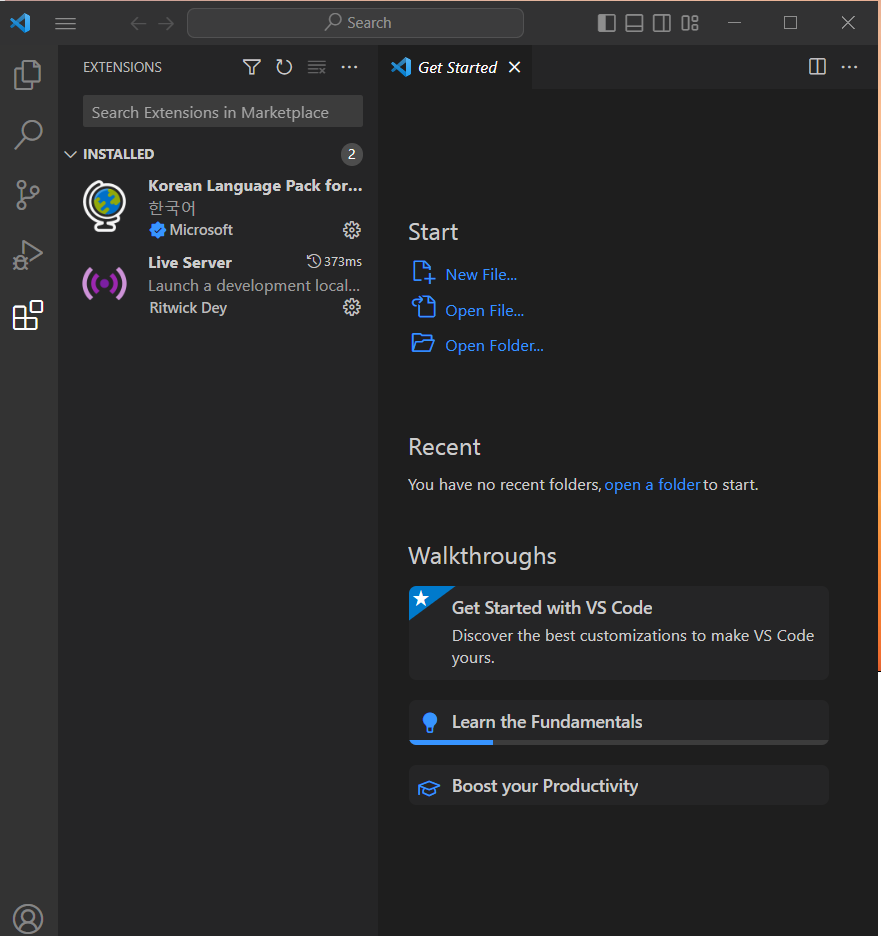The width and height of the screenshot is (881, 936).
Task: Clear extensions search results icon
Action: [316, 67]
